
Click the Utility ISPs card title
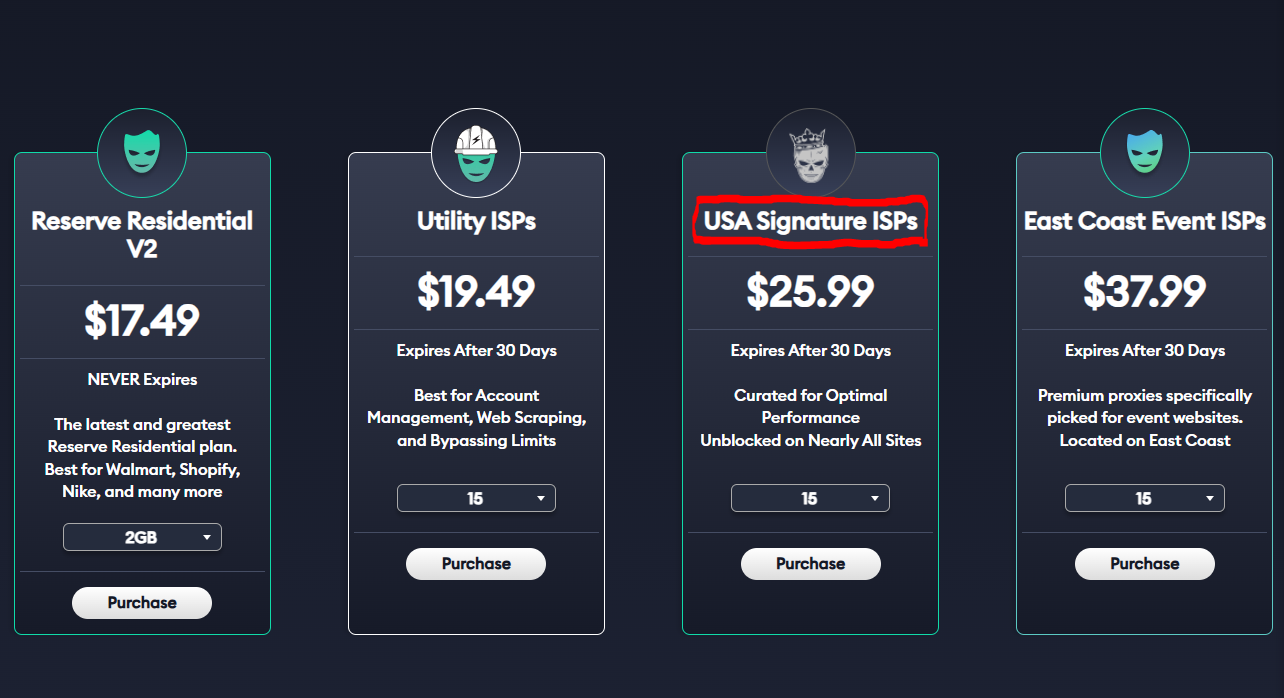pos(476,221)
